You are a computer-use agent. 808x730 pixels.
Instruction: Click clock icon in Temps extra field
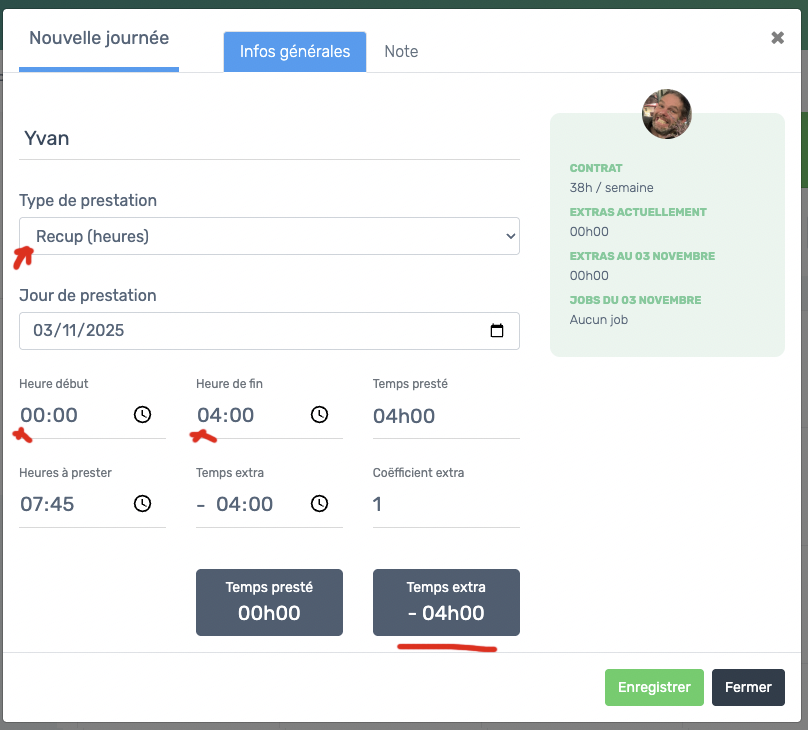(x=319, y=504)
